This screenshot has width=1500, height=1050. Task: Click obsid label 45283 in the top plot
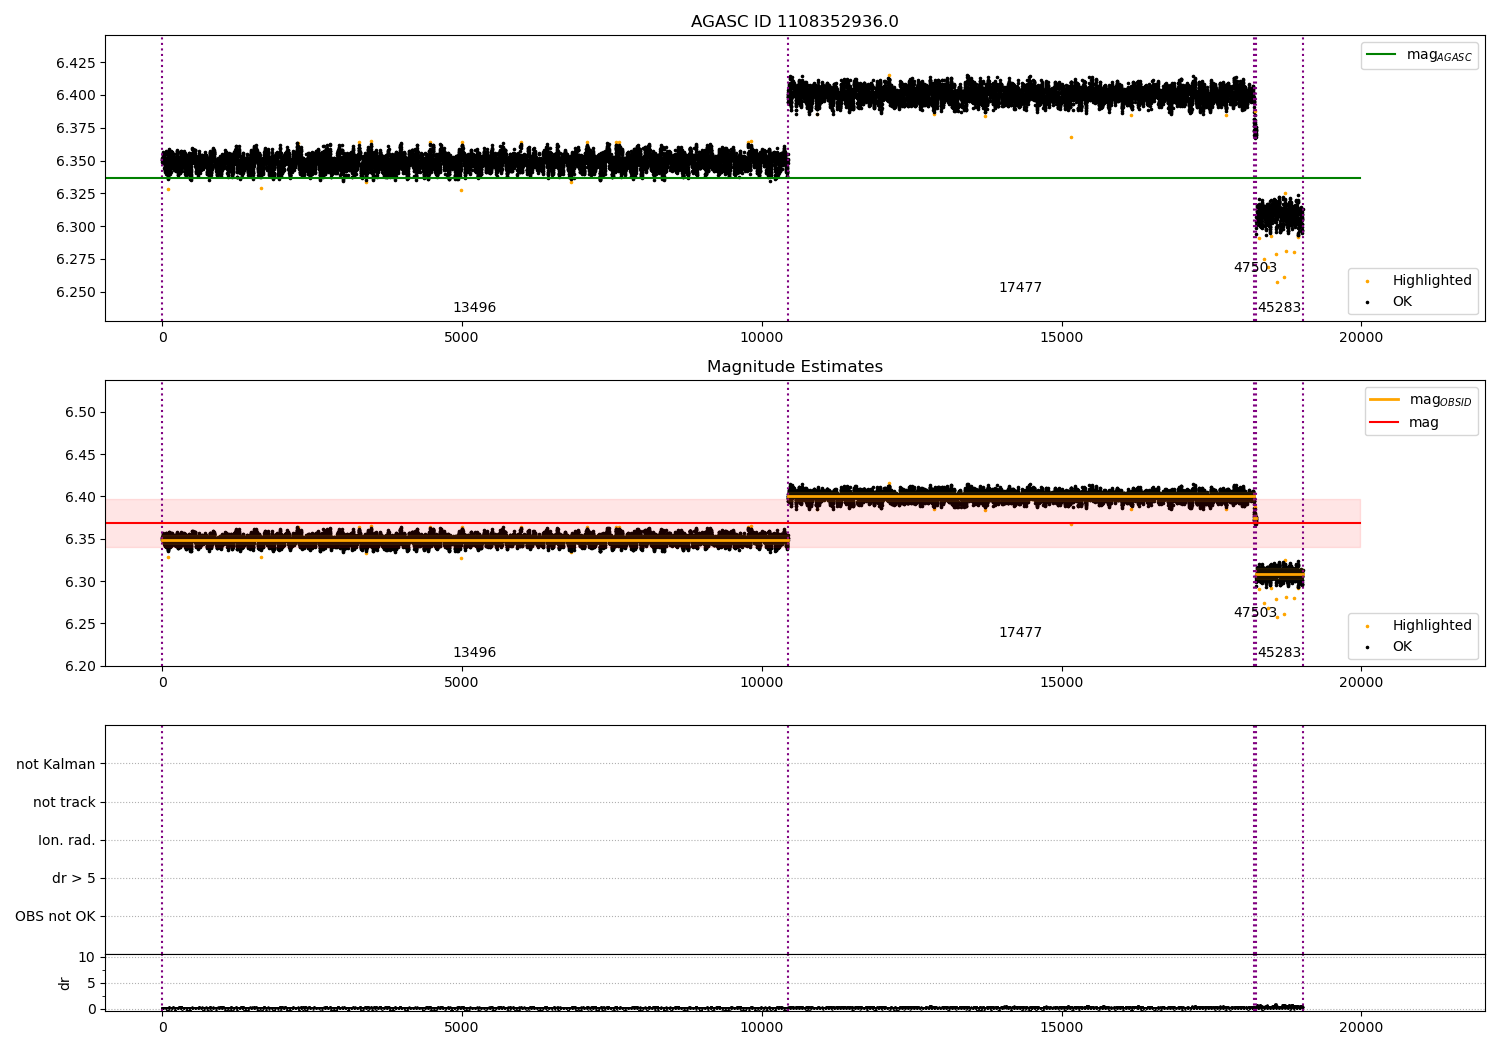pos(1279,308)
